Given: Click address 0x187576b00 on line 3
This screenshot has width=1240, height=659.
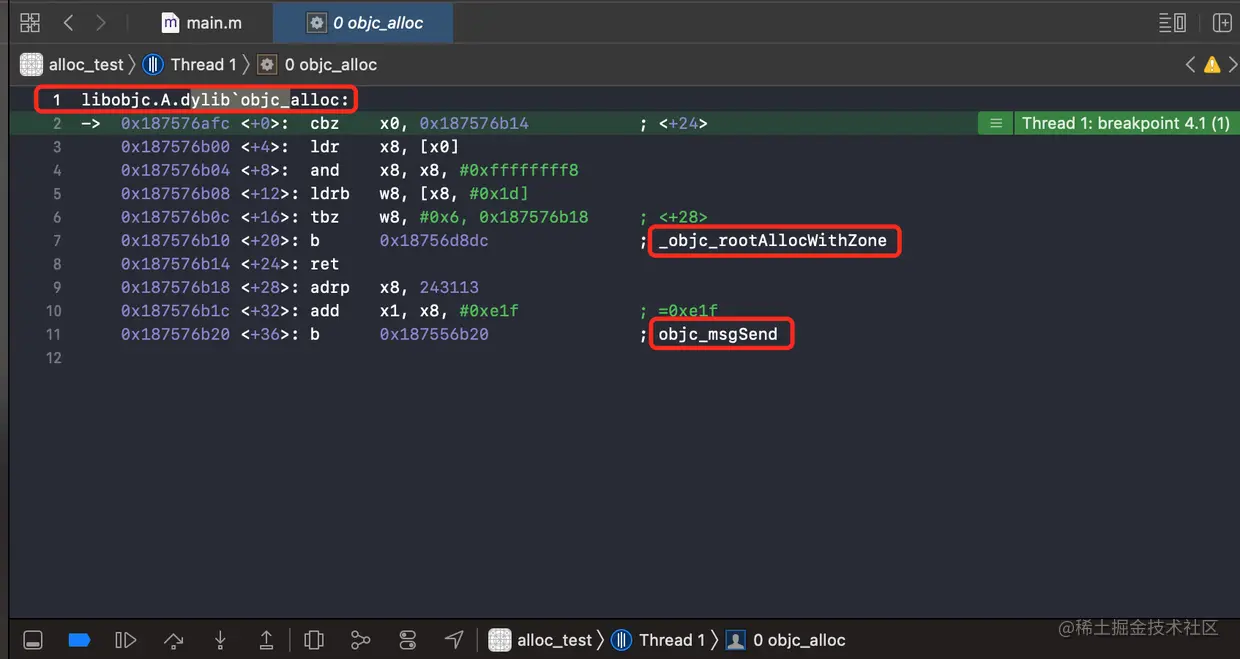Looking at the screenshot, I should 175,147.
